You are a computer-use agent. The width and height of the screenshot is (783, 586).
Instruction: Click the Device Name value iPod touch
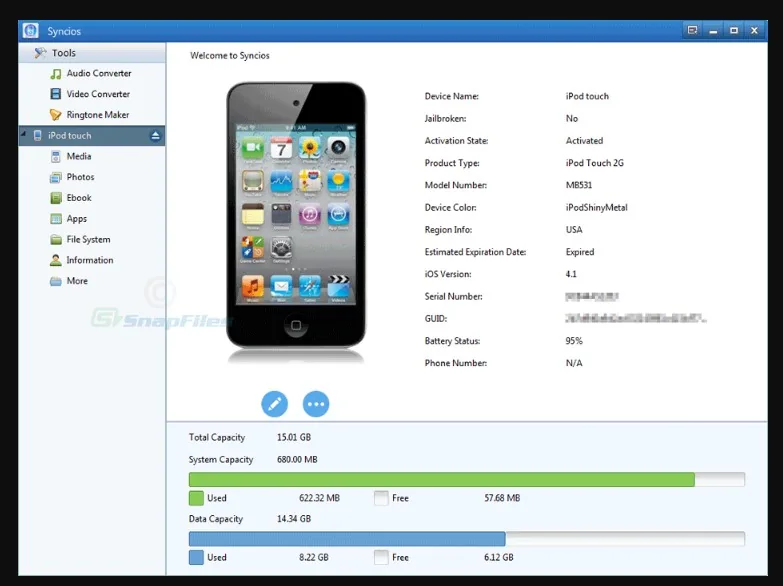pyautogui.click(x=587, y=96)
